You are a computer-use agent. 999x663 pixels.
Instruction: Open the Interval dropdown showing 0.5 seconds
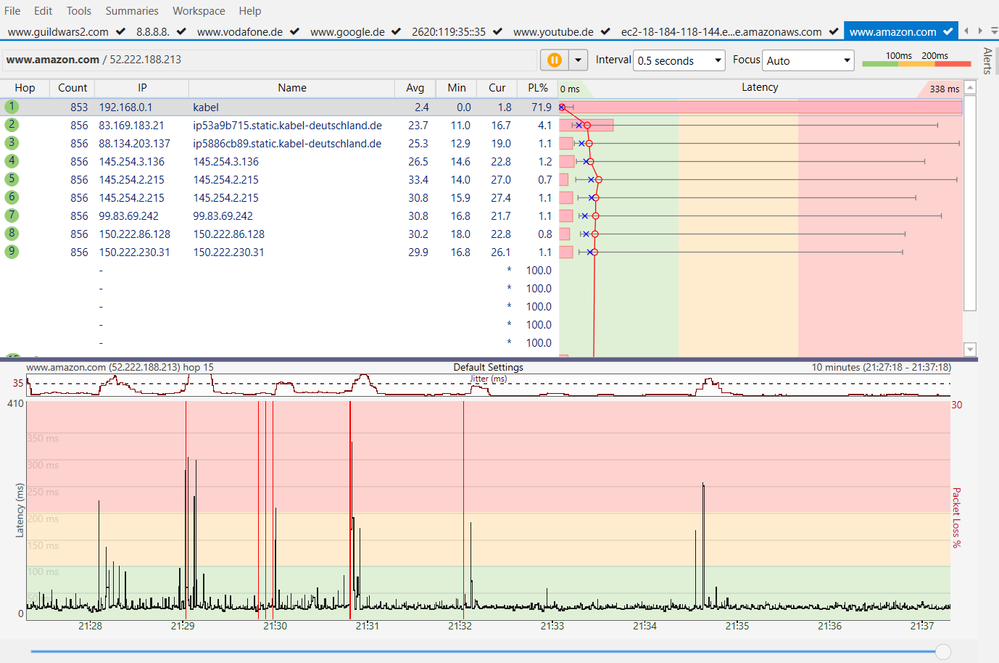pos(680,61)
